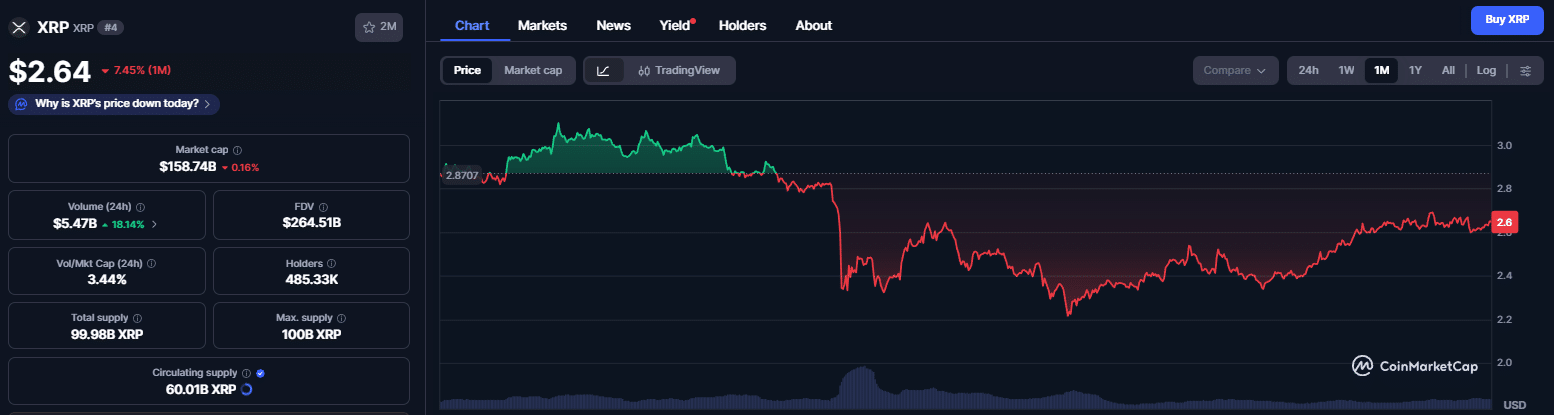Image resolution: width=1554 pixels, height=415 pixels.
Task: Toggle Log scale on chart
Action: 1486,70
